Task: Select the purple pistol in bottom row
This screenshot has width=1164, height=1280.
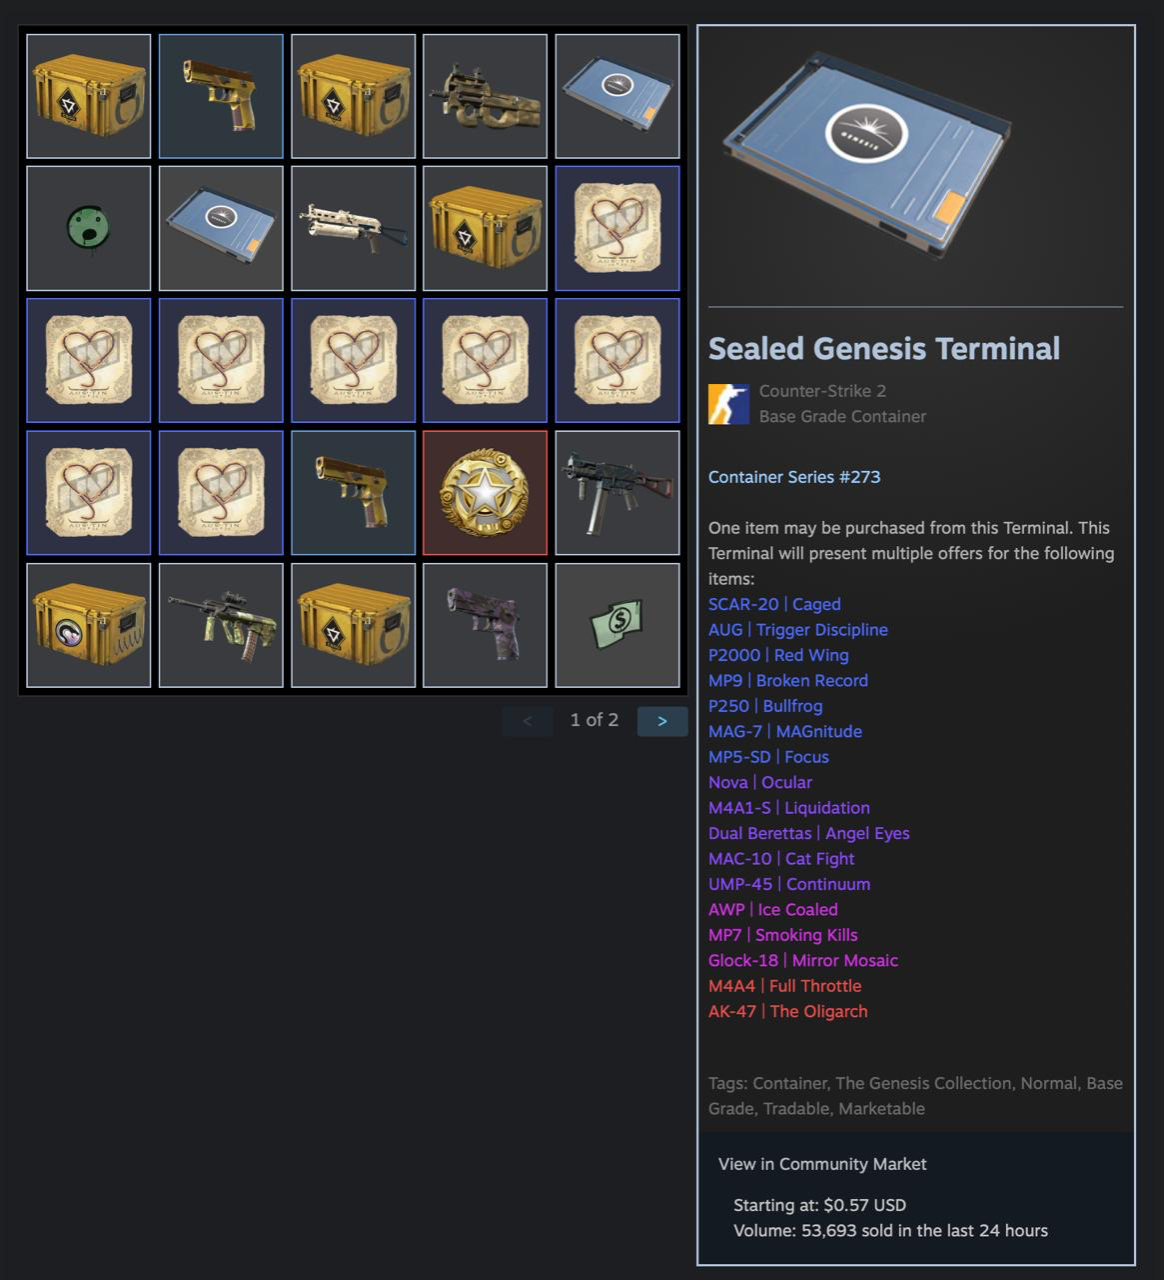Action: 485,625
